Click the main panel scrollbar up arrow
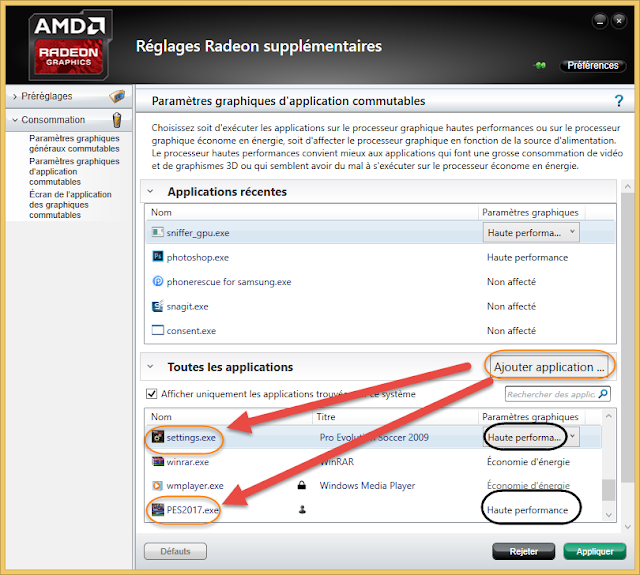This screenshot has height=575, width=640. [x=628, y=186]
